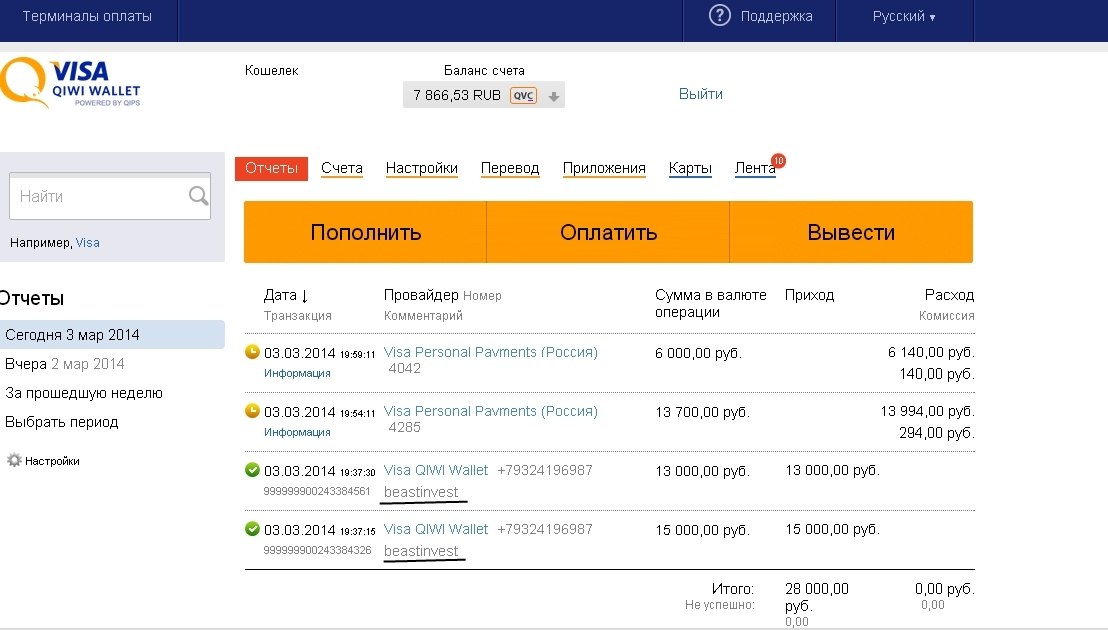Open Visa Personal Payments 4042 provider link

click(x=490, y=352)
